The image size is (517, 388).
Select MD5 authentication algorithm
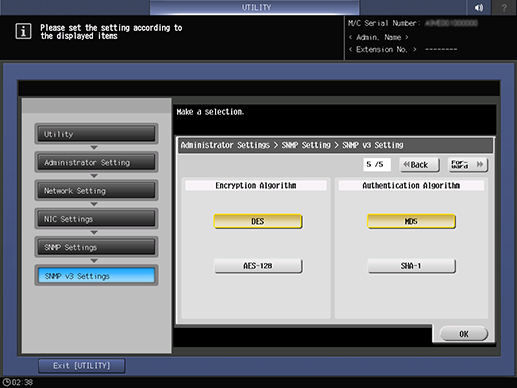click(411, 221)
